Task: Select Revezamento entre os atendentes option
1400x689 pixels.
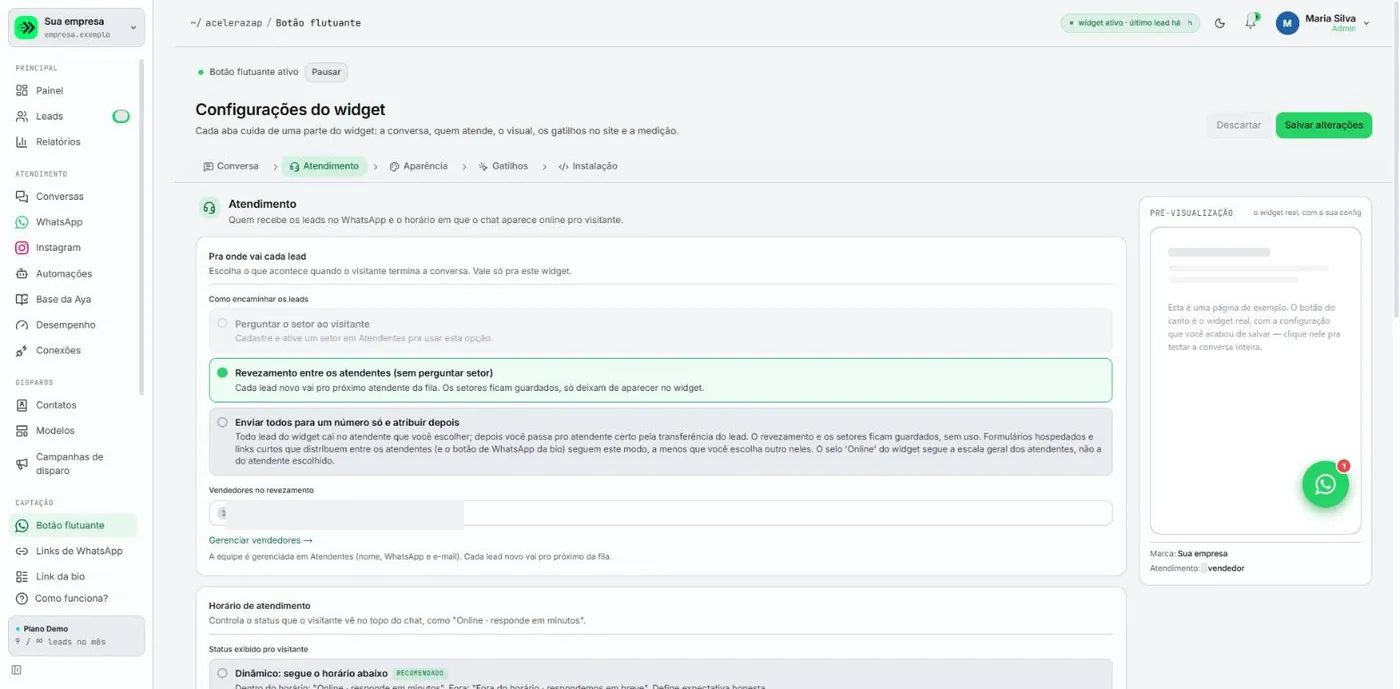Action: coord(660,380)
